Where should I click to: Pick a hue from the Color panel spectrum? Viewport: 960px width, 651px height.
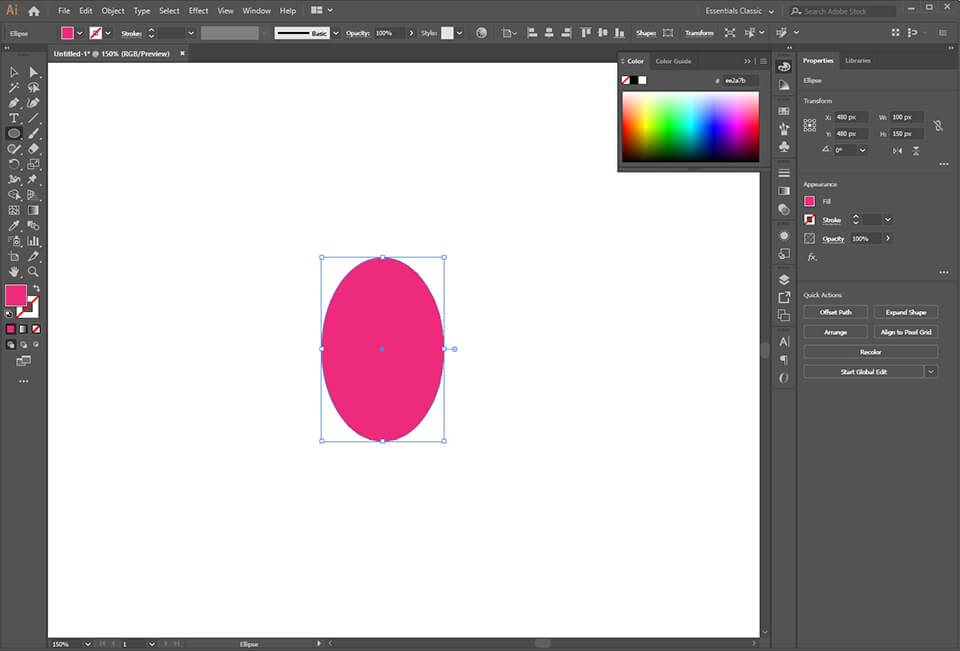pyautogui.click(x=690, y=125)
